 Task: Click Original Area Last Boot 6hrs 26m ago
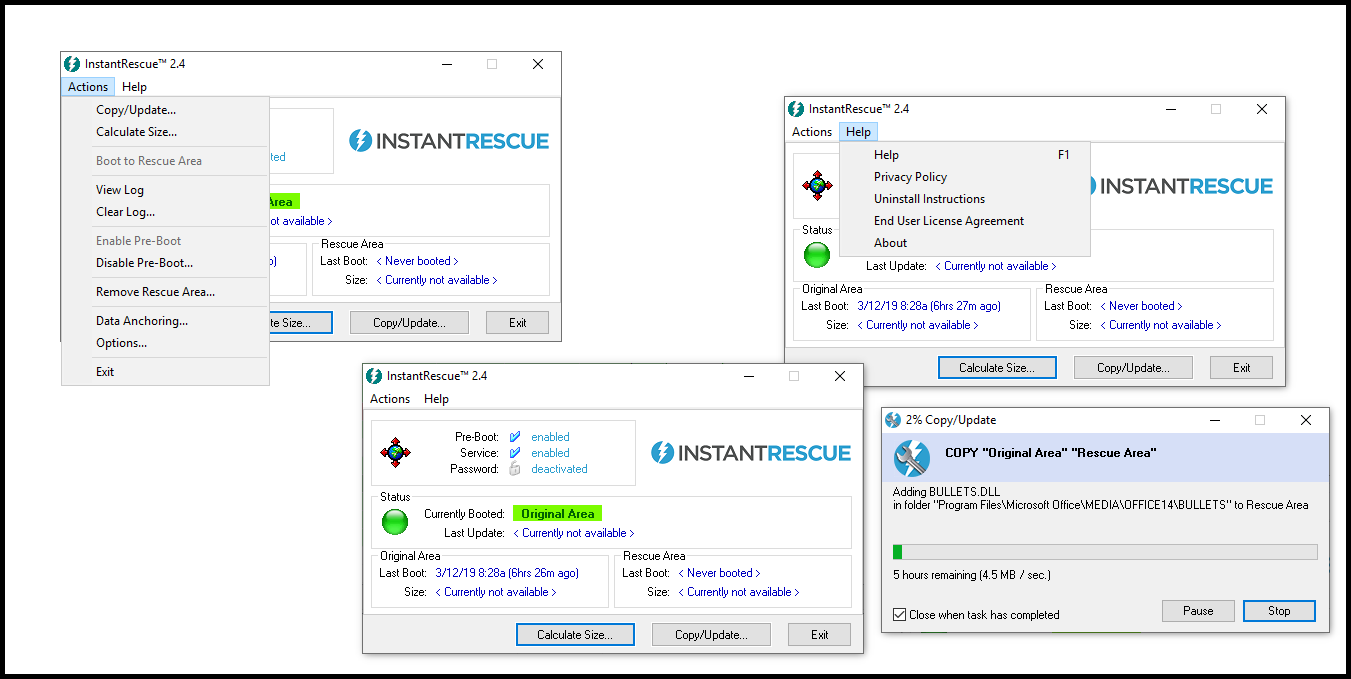pyautogui.click(x=507, y=573)
